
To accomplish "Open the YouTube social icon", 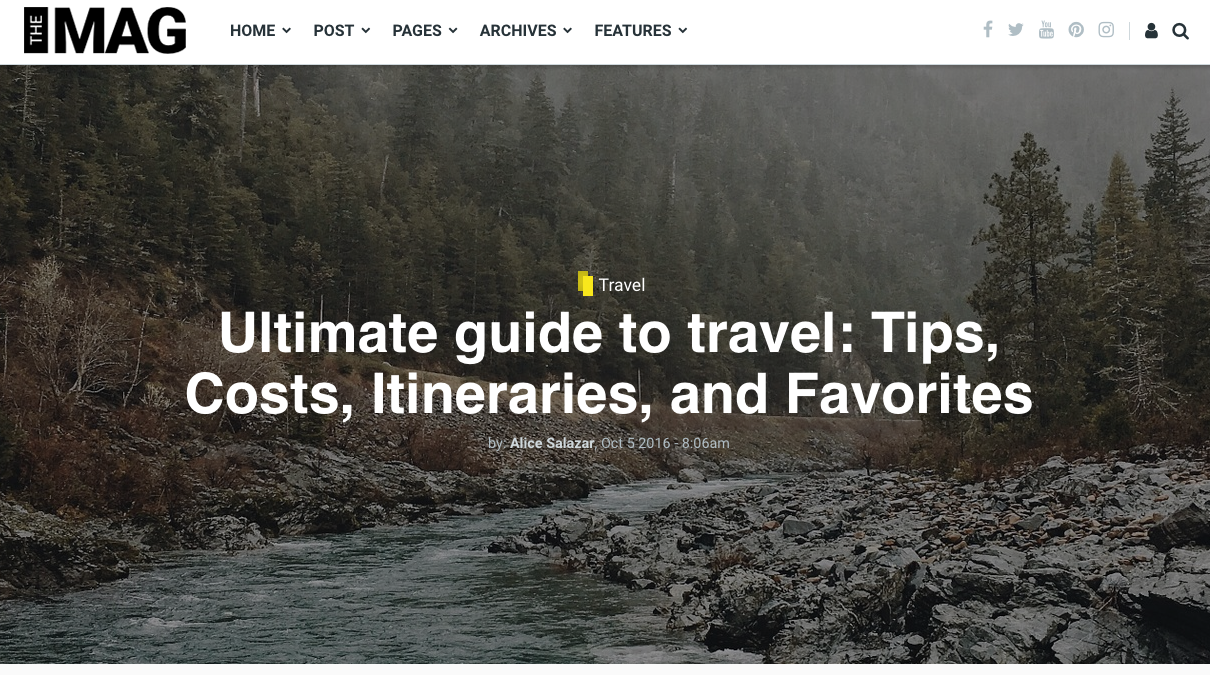I will [x=1046, y=30].
